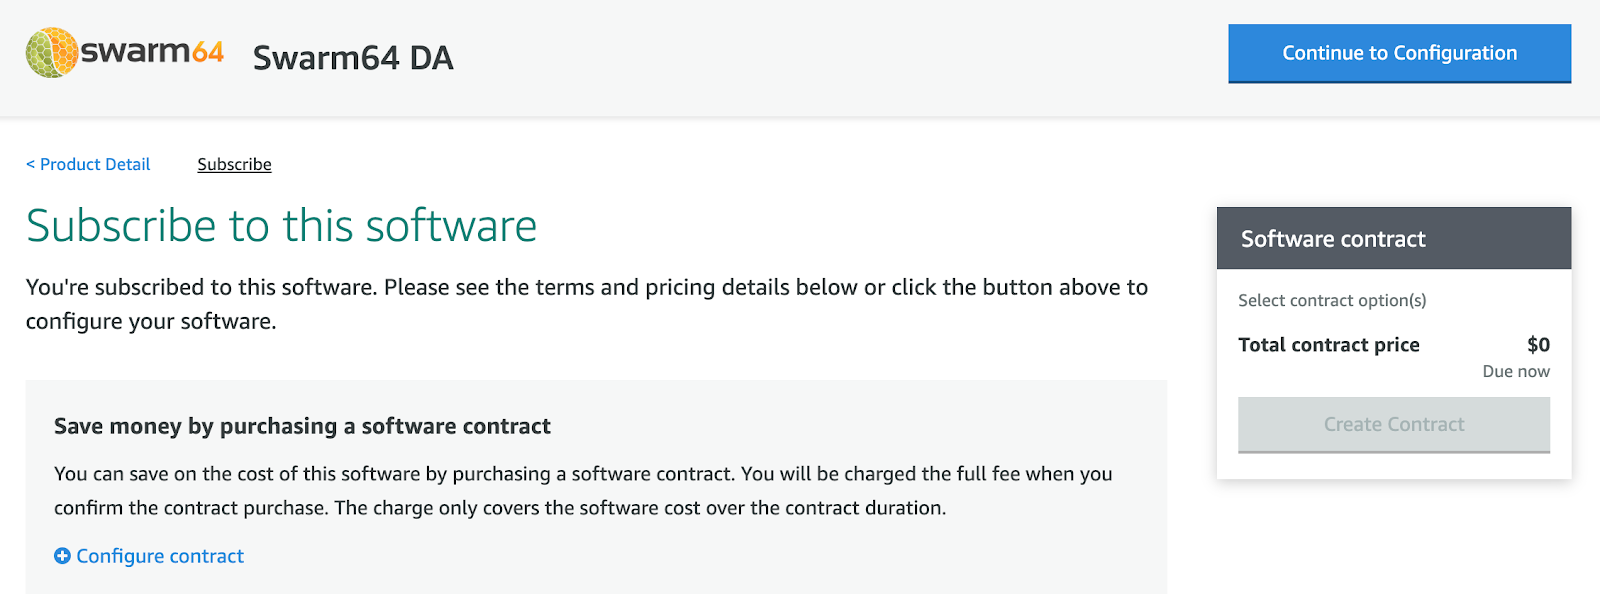
Task: Open the Configure contract link
Action: pos(160,556)
